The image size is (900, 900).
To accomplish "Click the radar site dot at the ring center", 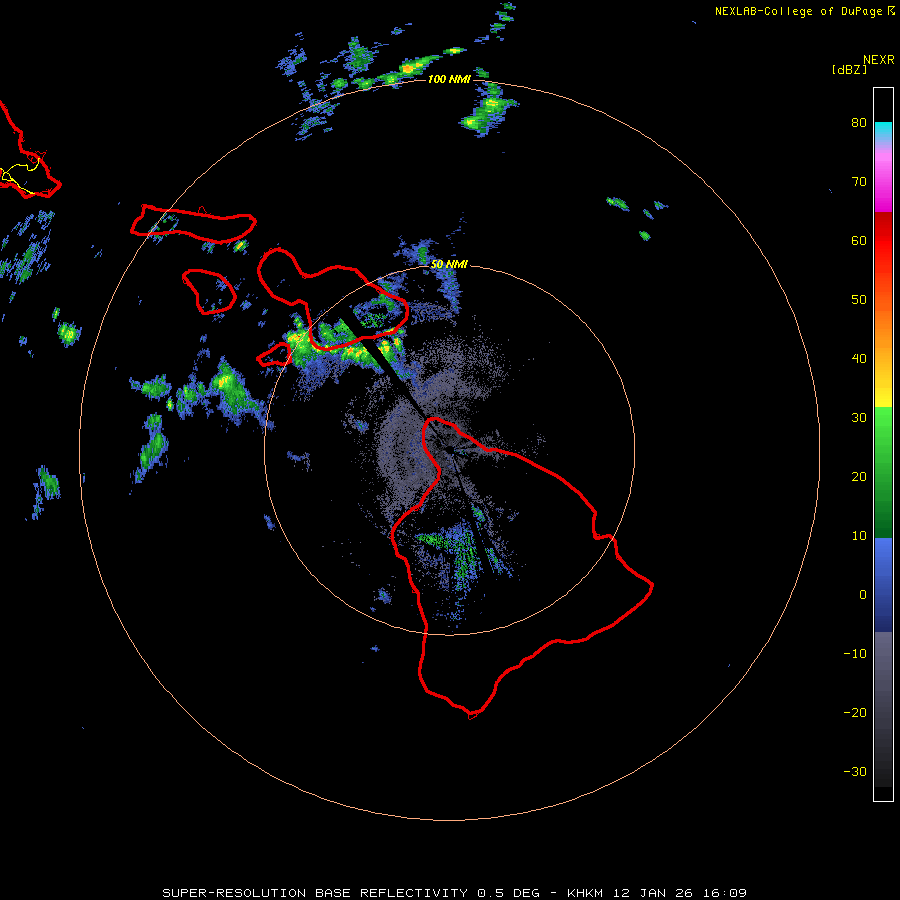I will pyautogui.click(x=449, y=450).
